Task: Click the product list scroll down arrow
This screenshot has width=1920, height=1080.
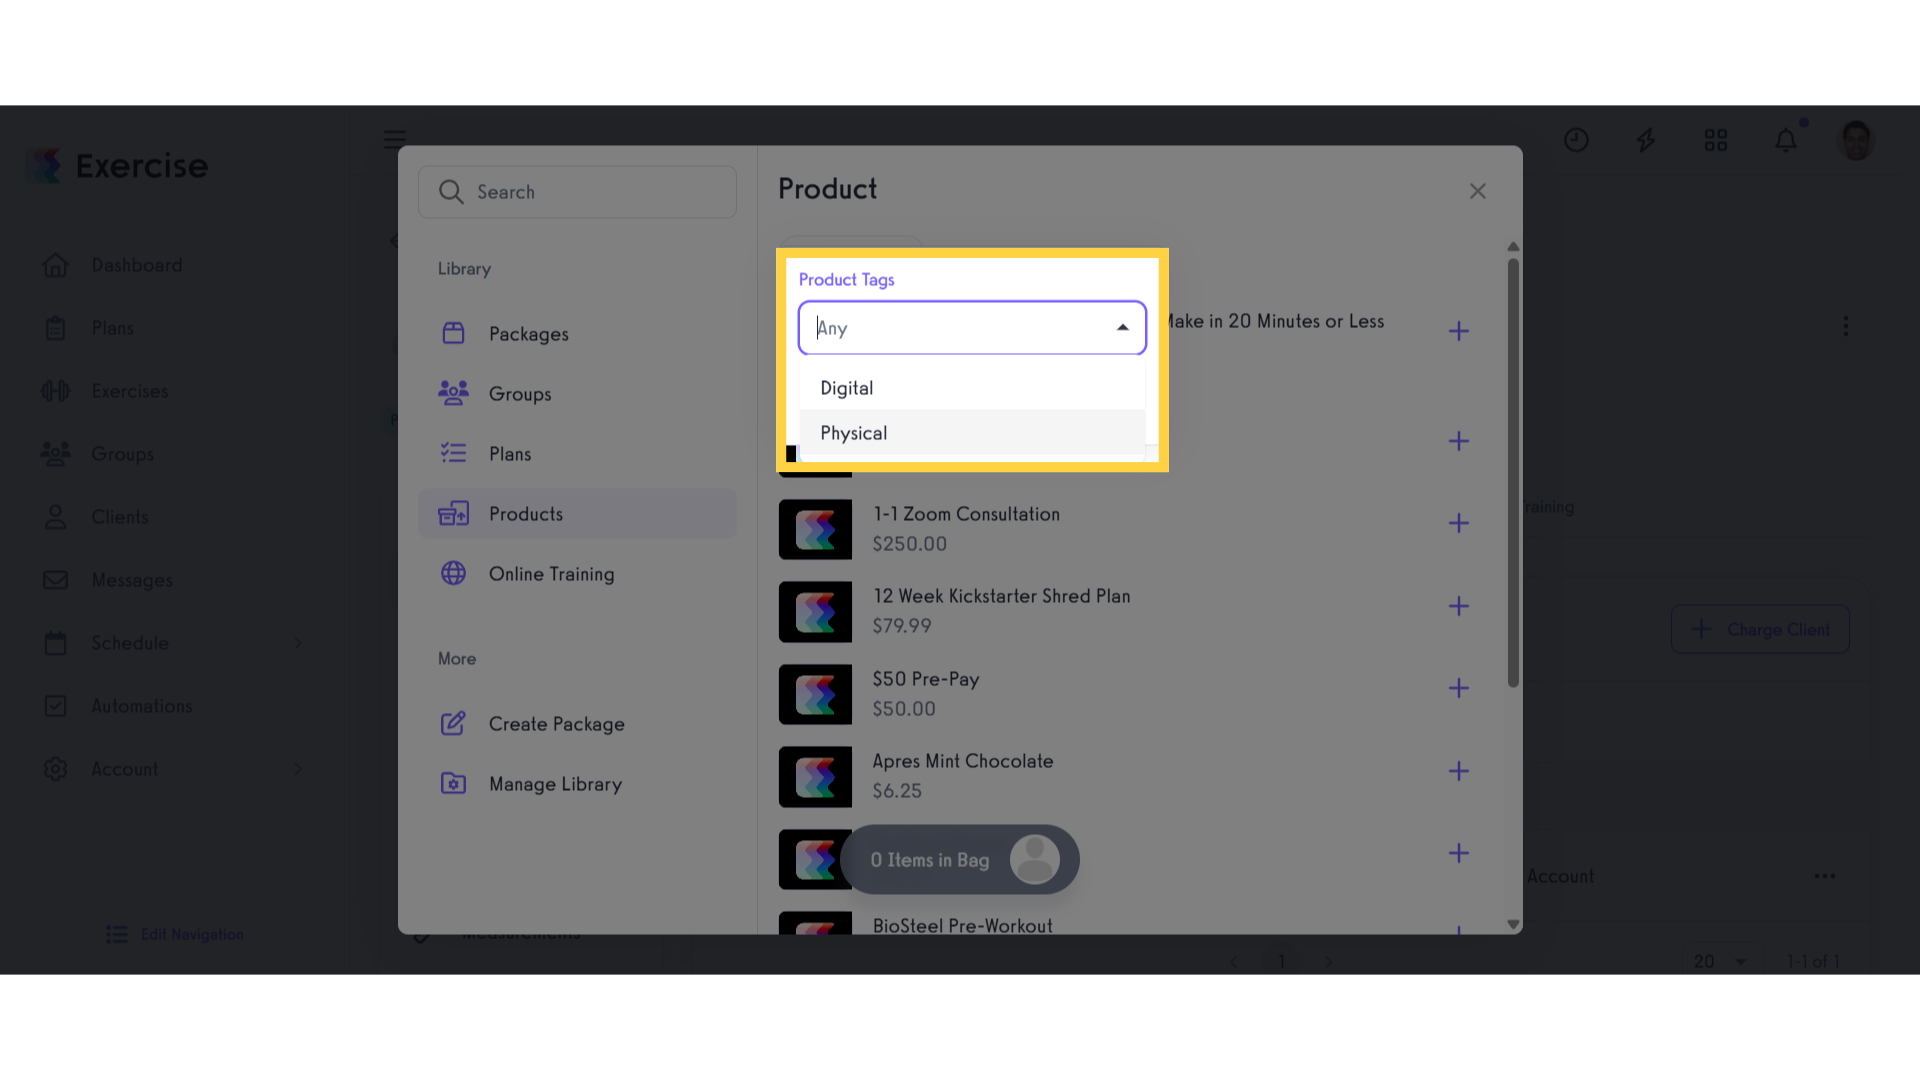Action: (x=1513, y=925)
